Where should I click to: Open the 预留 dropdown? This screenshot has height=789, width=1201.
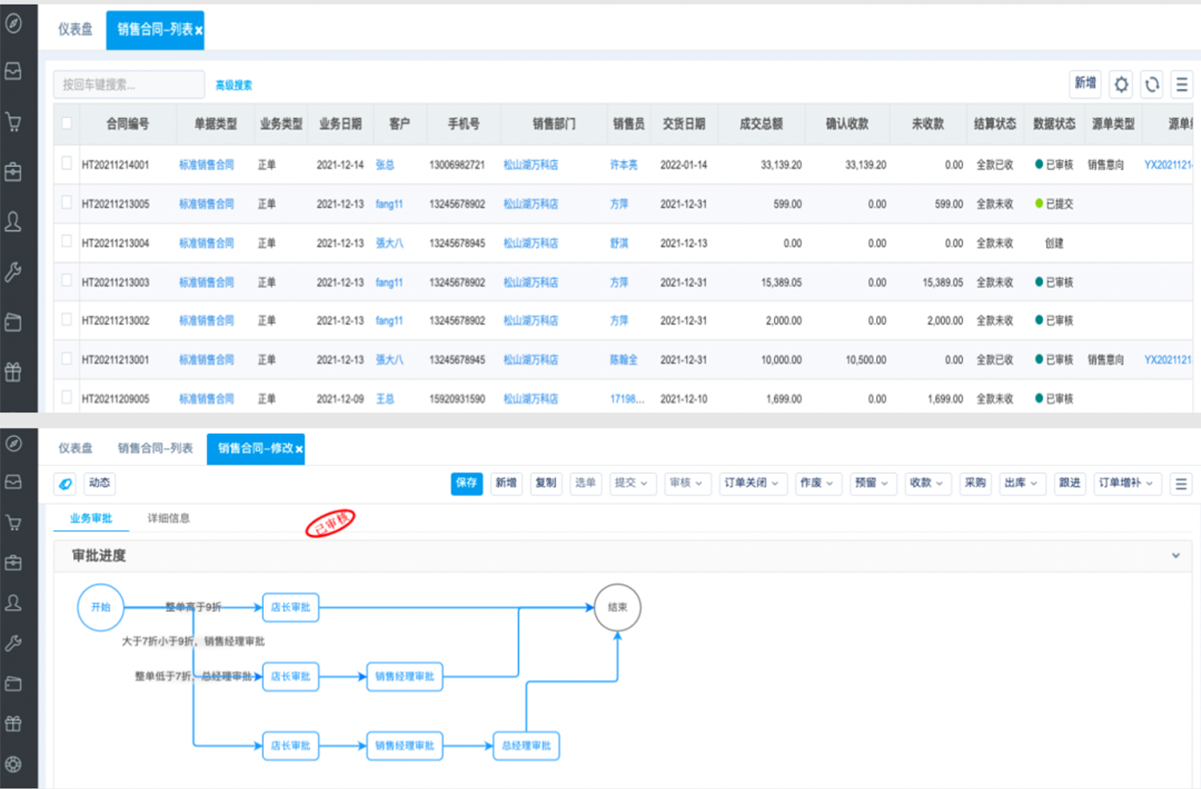tap(873, 483)
